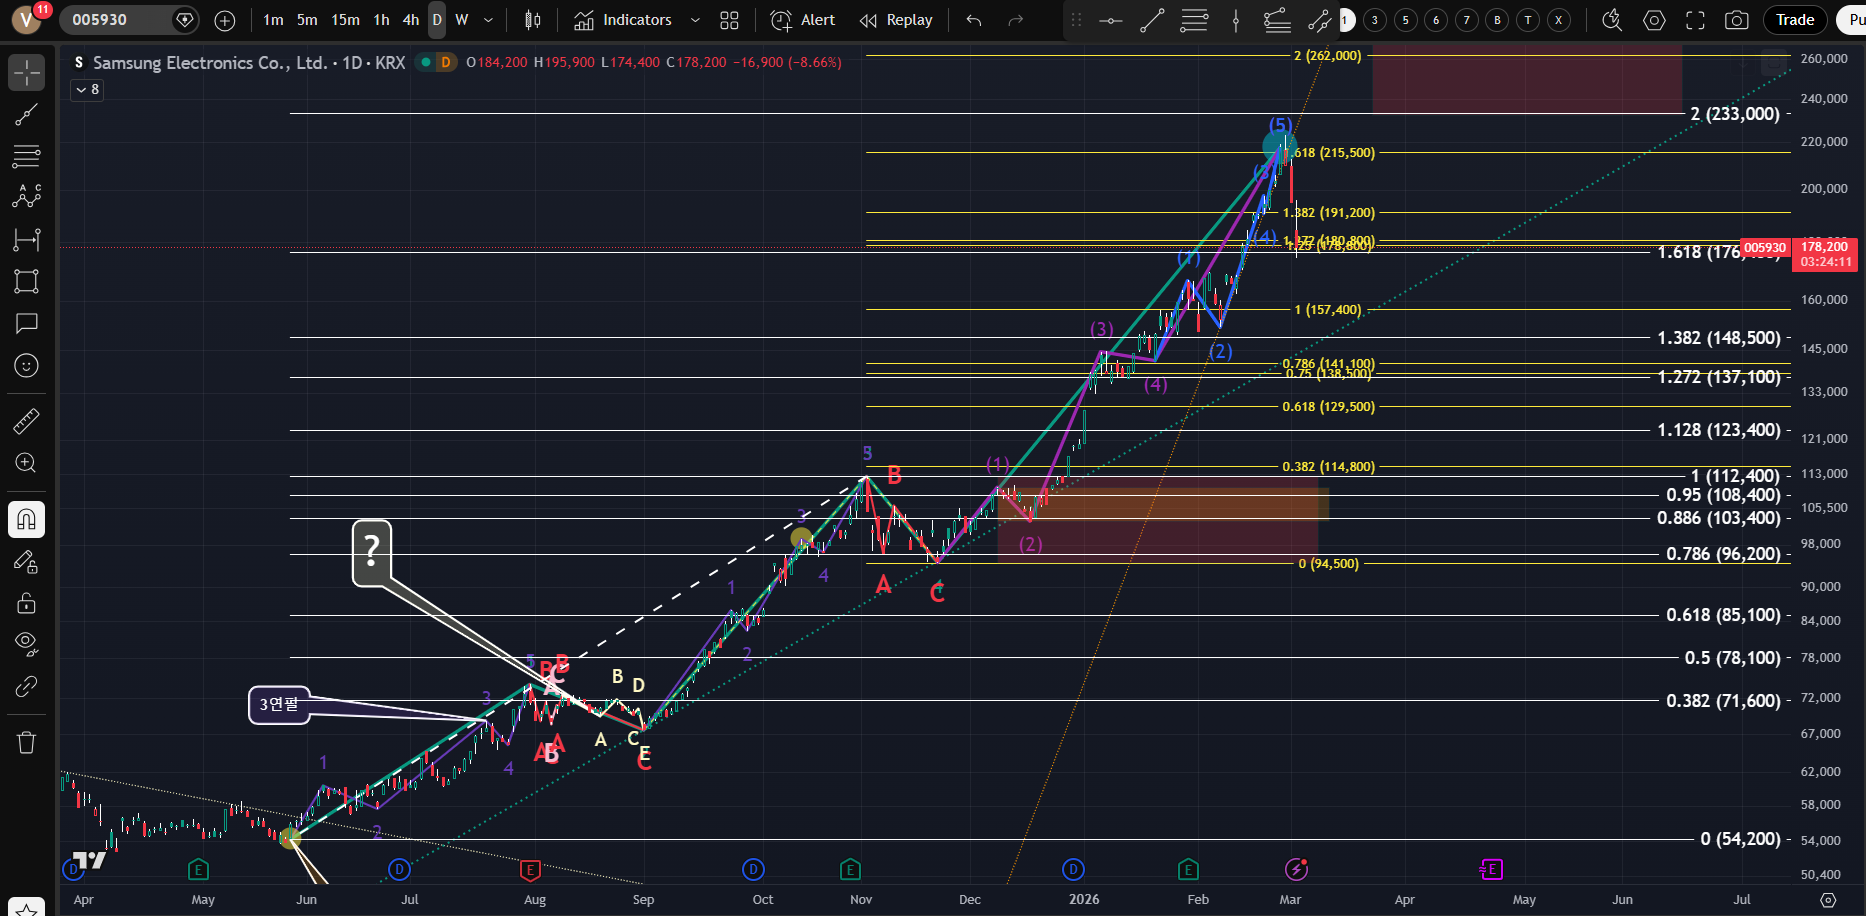Open the indicator favorites dropdown arrow

695,20
